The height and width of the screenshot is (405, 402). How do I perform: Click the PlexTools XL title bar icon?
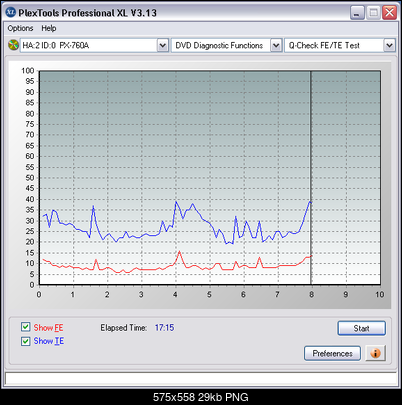[11, 12]
